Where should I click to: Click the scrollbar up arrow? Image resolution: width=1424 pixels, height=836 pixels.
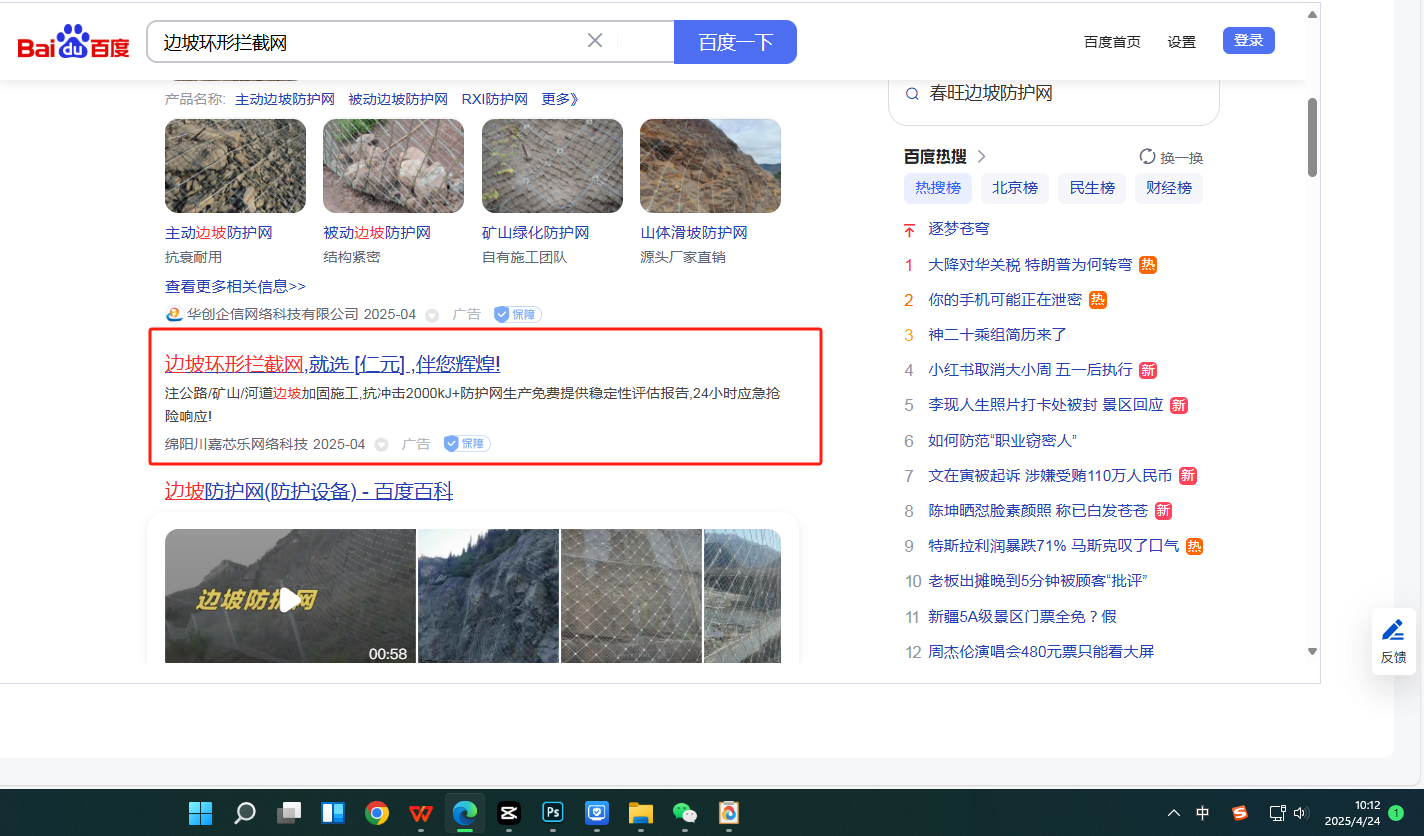tap(1312, 14)
